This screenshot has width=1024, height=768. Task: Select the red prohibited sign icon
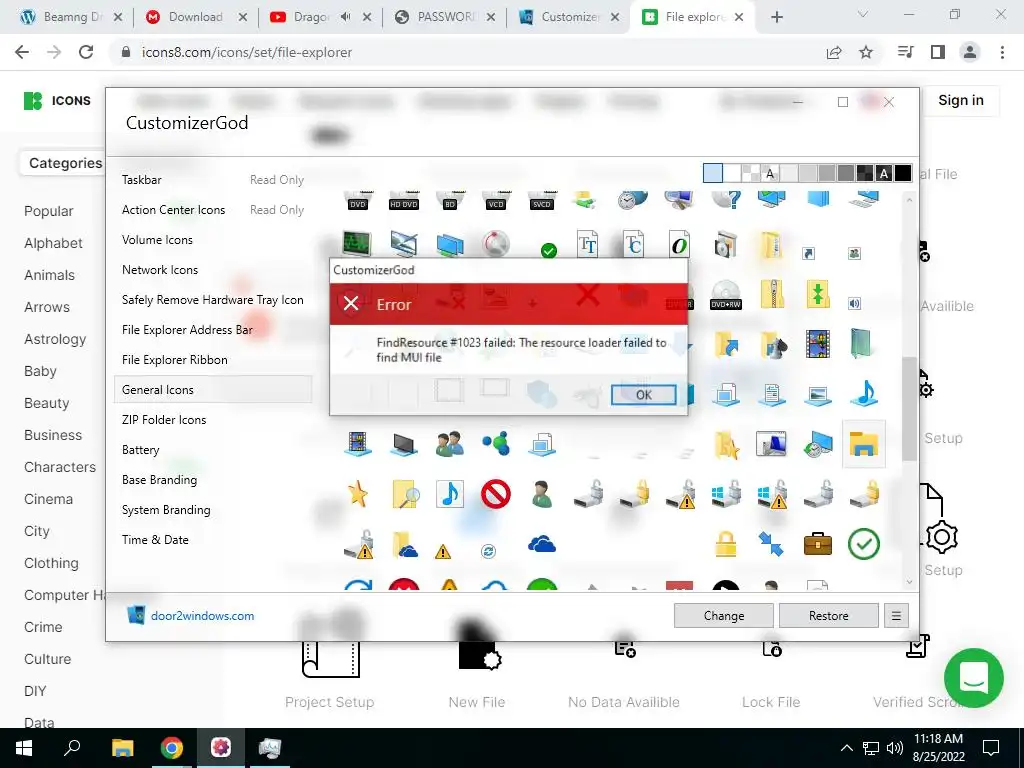pos(496,494)
